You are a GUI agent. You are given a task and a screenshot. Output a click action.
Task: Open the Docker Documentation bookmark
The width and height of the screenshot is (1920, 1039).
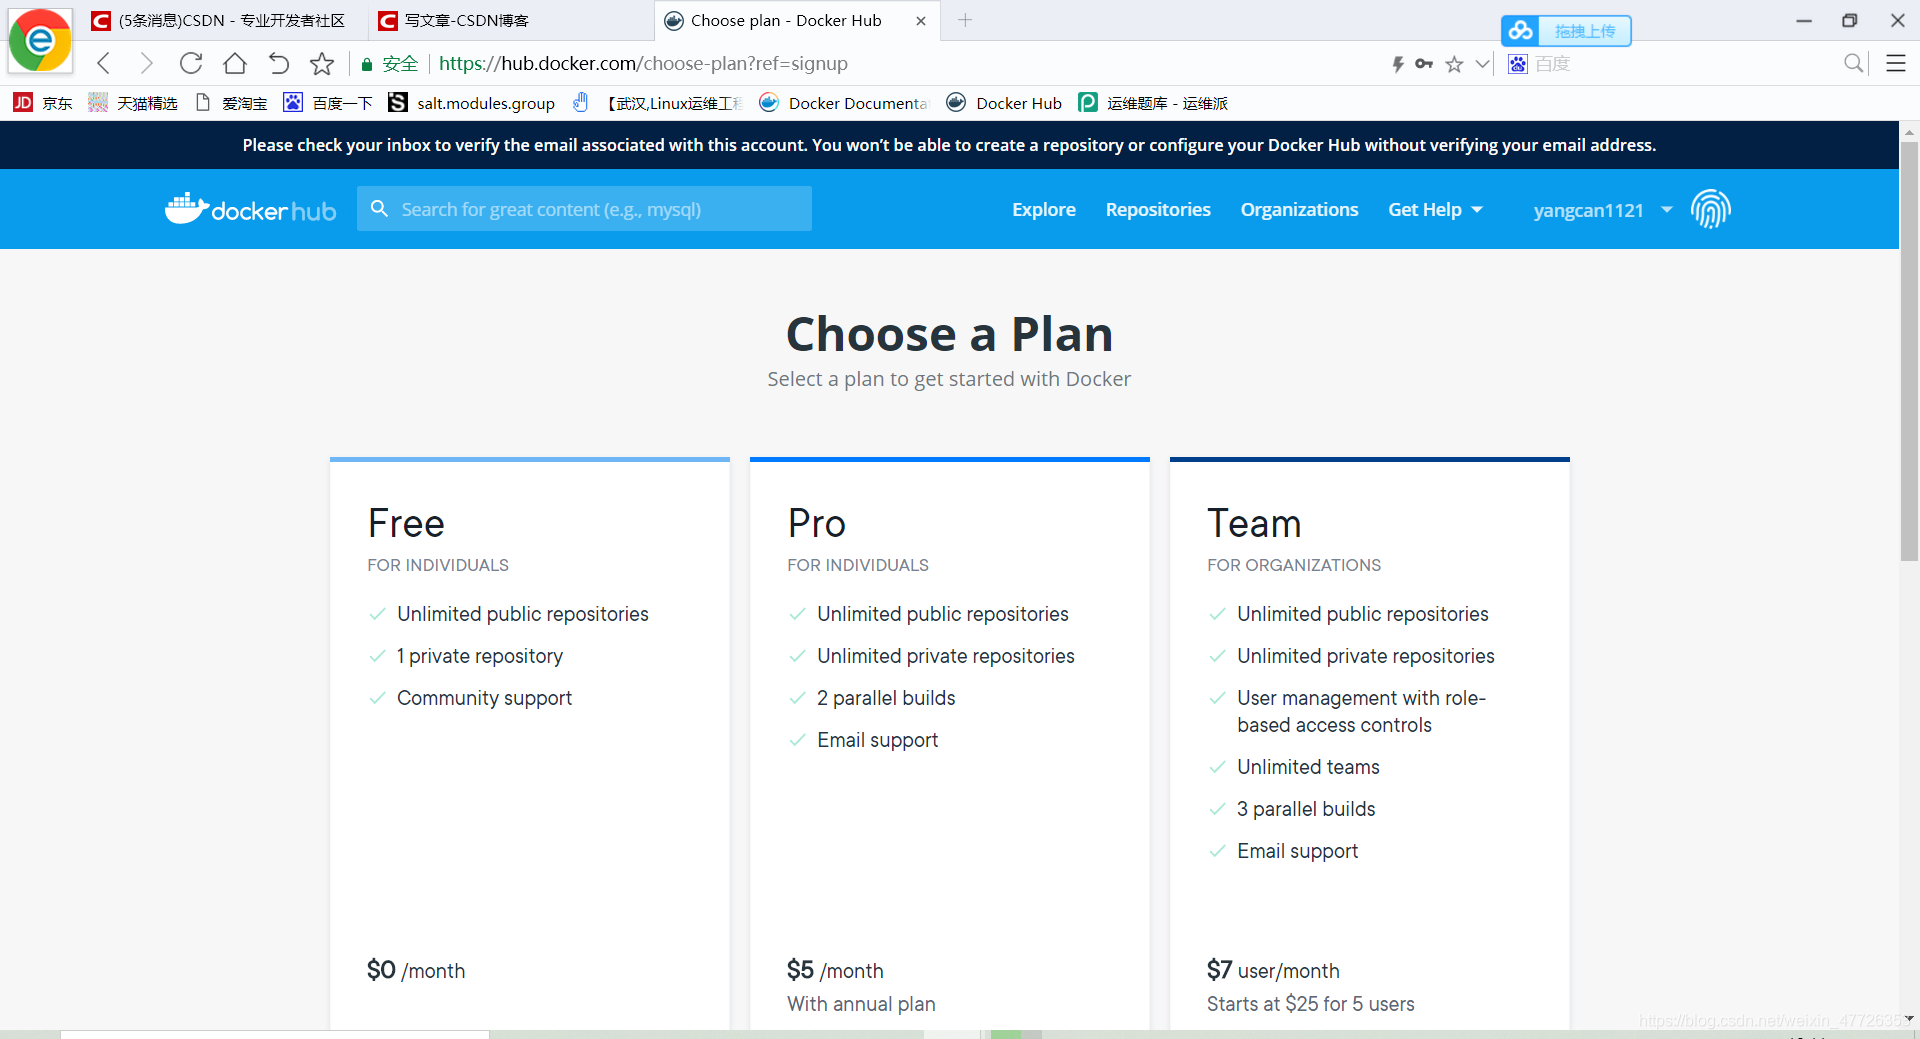844,103
